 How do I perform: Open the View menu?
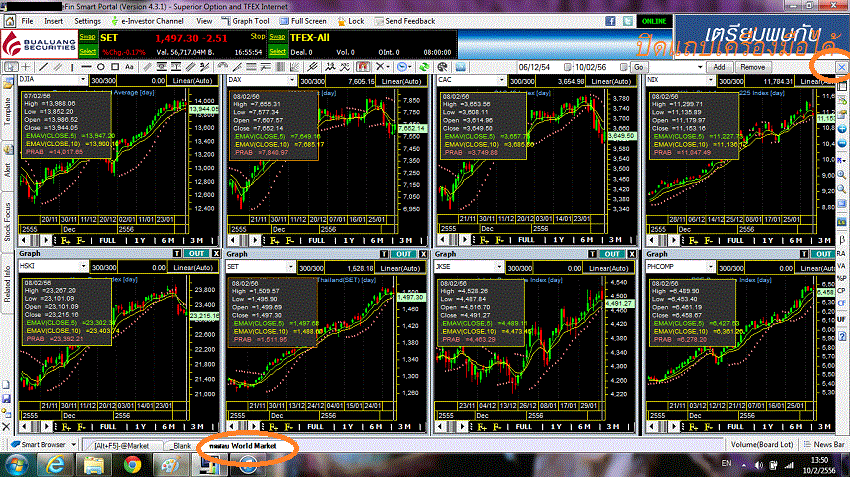(204, 21)
